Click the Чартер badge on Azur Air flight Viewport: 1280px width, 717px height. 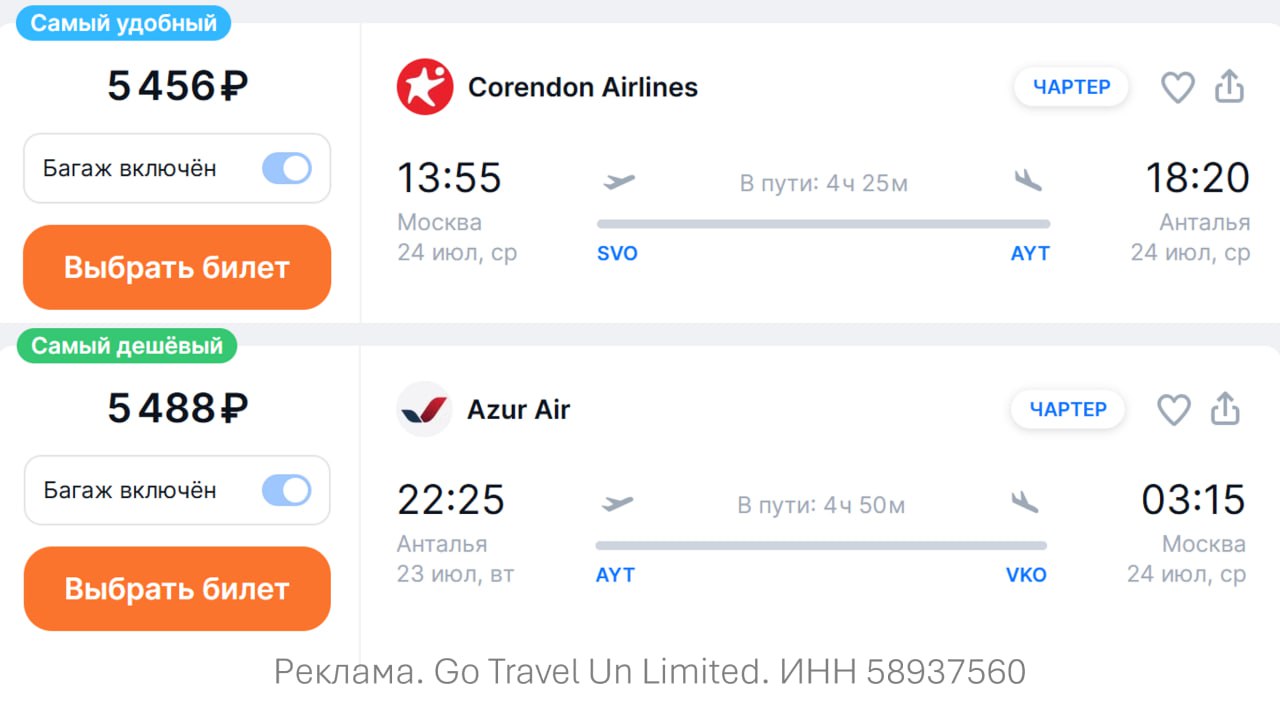tap(1068, 409)
